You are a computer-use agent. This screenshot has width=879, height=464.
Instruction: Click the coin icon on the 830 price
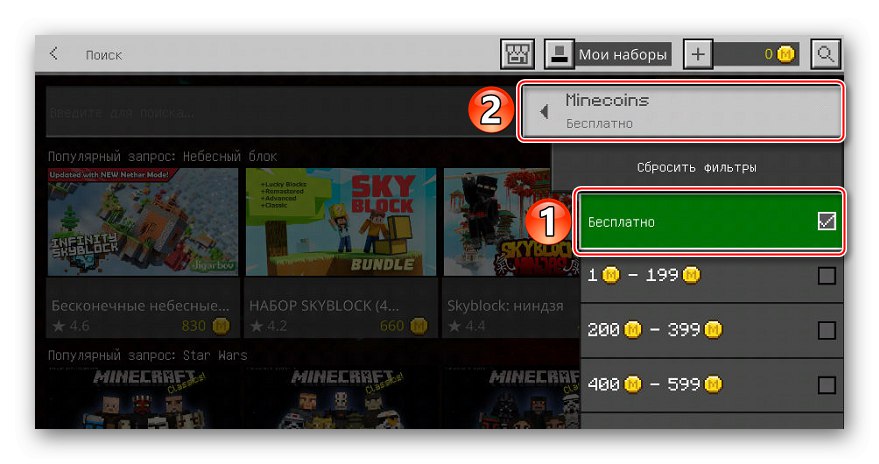click(x=221, y=326)
